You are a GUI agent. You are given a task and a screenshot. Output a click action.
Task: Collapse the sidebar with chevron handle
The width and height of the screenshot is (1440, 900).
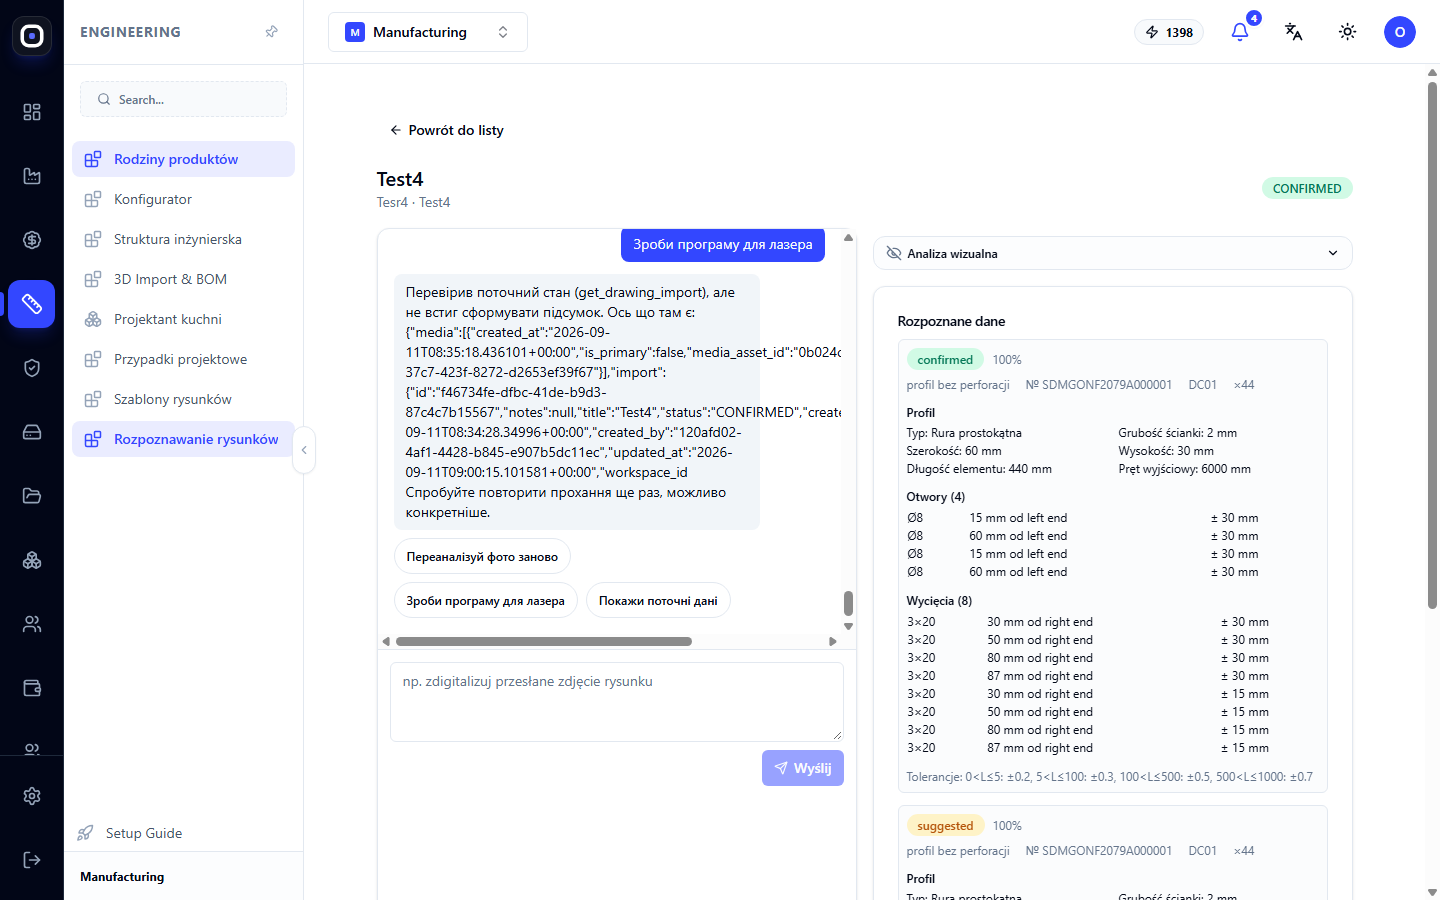click(x=304, y=450)
